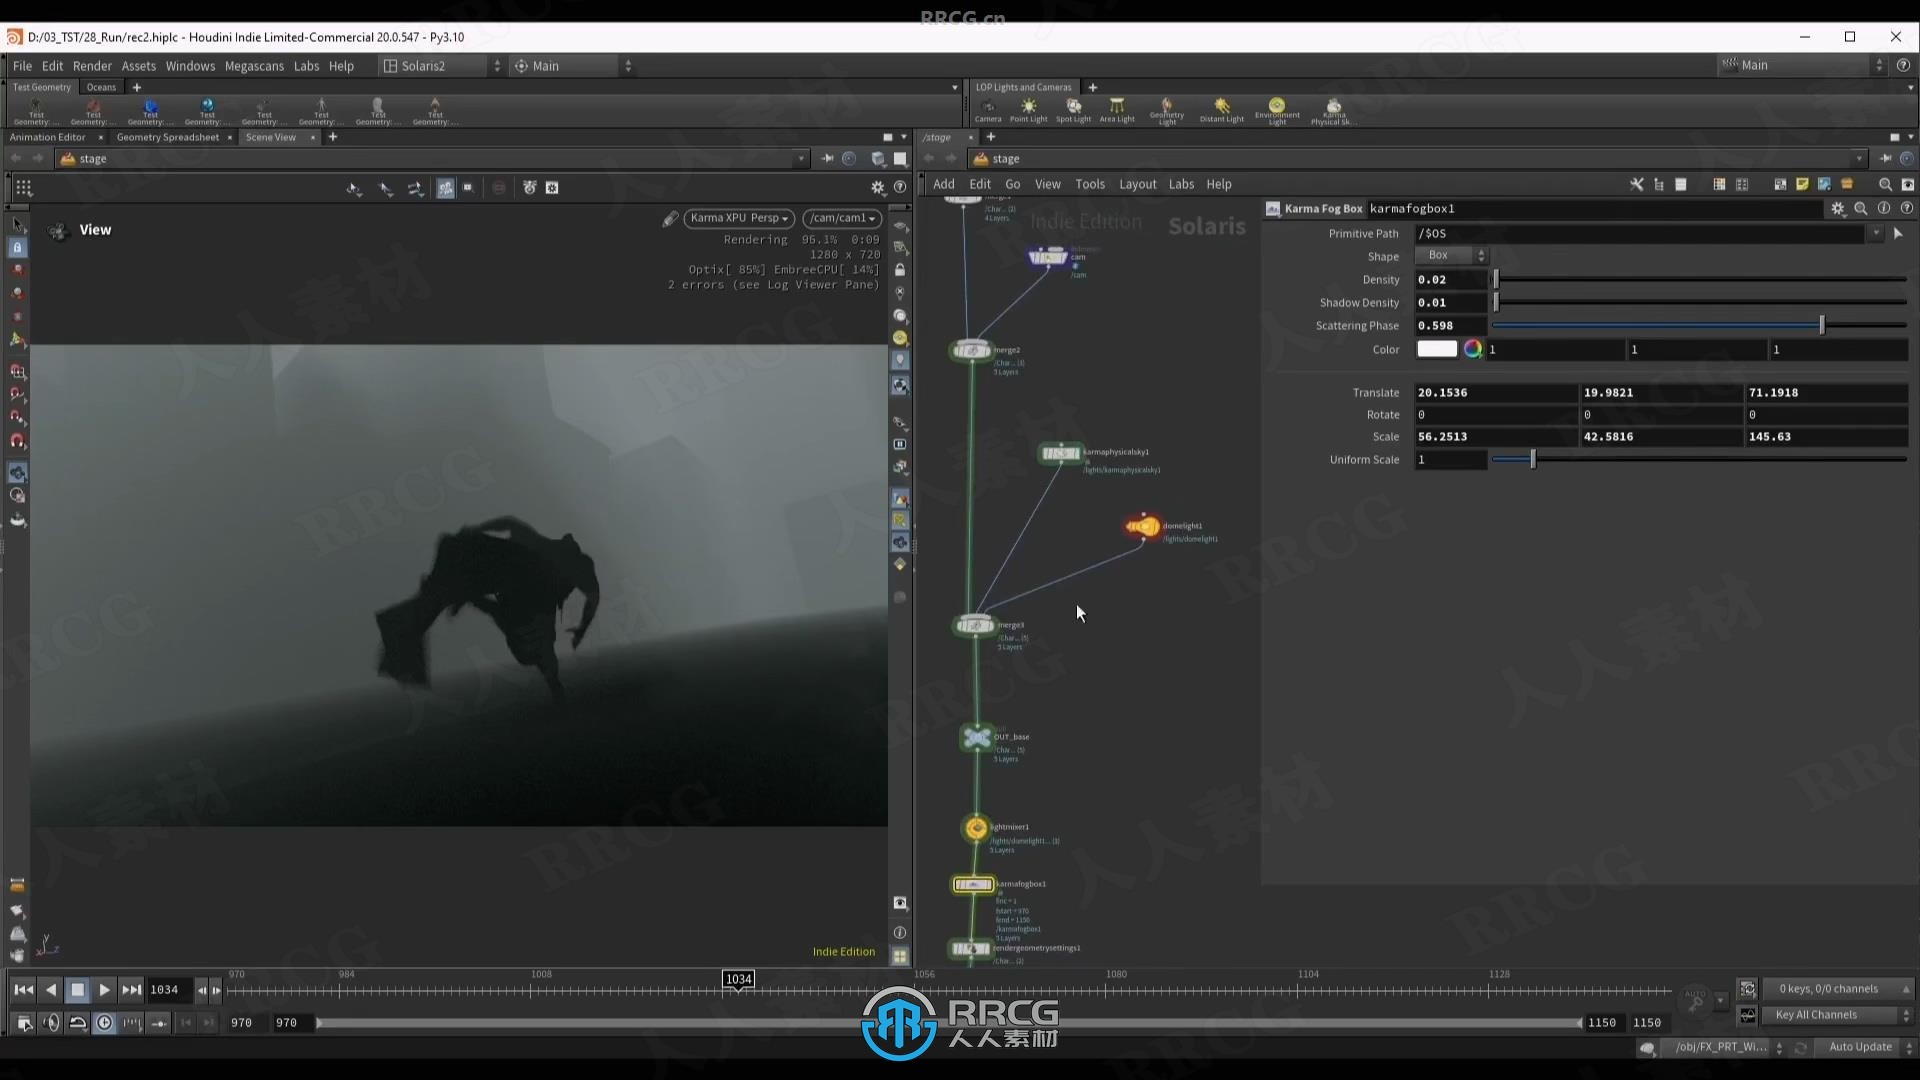This screenshot has height=1080, width=1920.
Task: Click the parameter pane help question icon
Action: 1906,209
